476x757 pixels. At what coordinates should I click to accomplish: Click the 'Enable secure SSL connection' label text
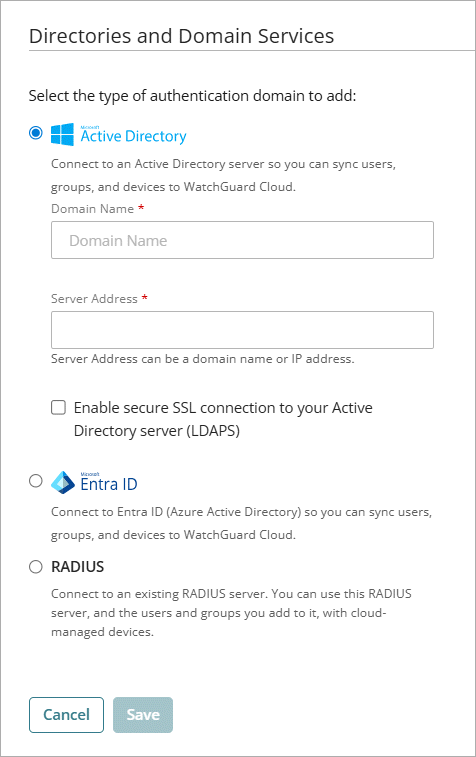[223, 419]
